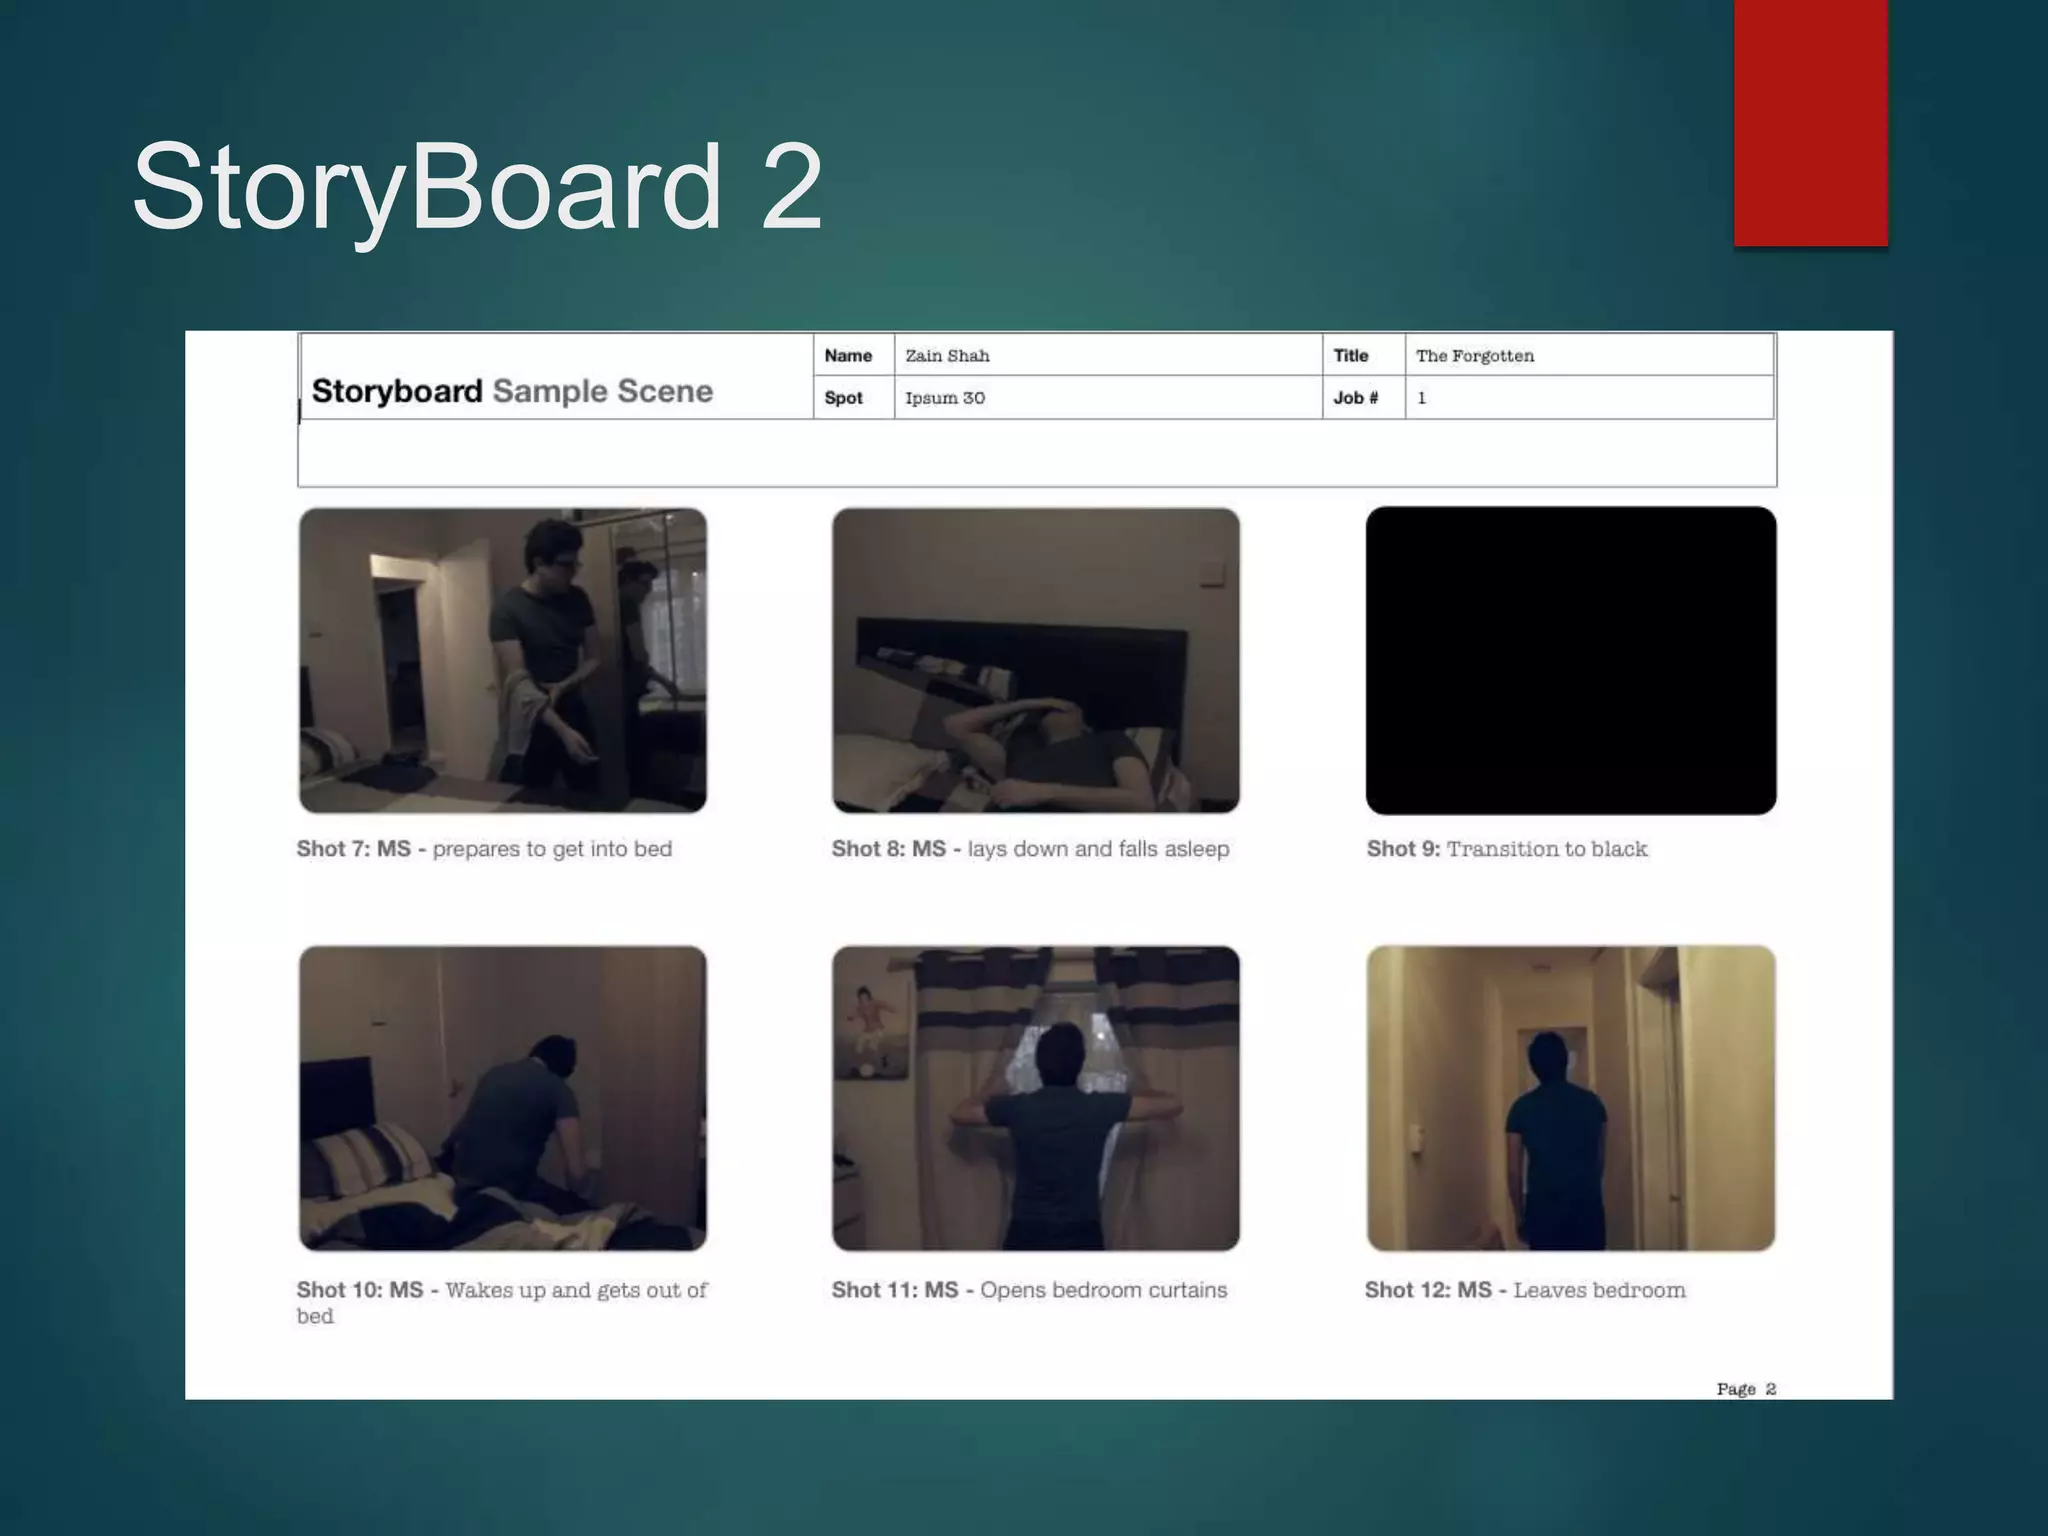Click the caption 'Opens bedroom curtains'
2048x1536 pixels.
(1103, 1290)
